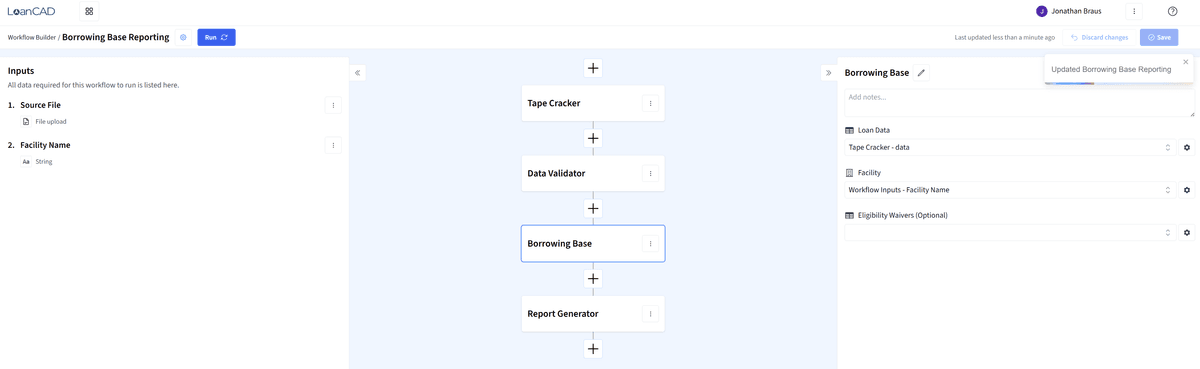Run the workflow

point(216,37)
